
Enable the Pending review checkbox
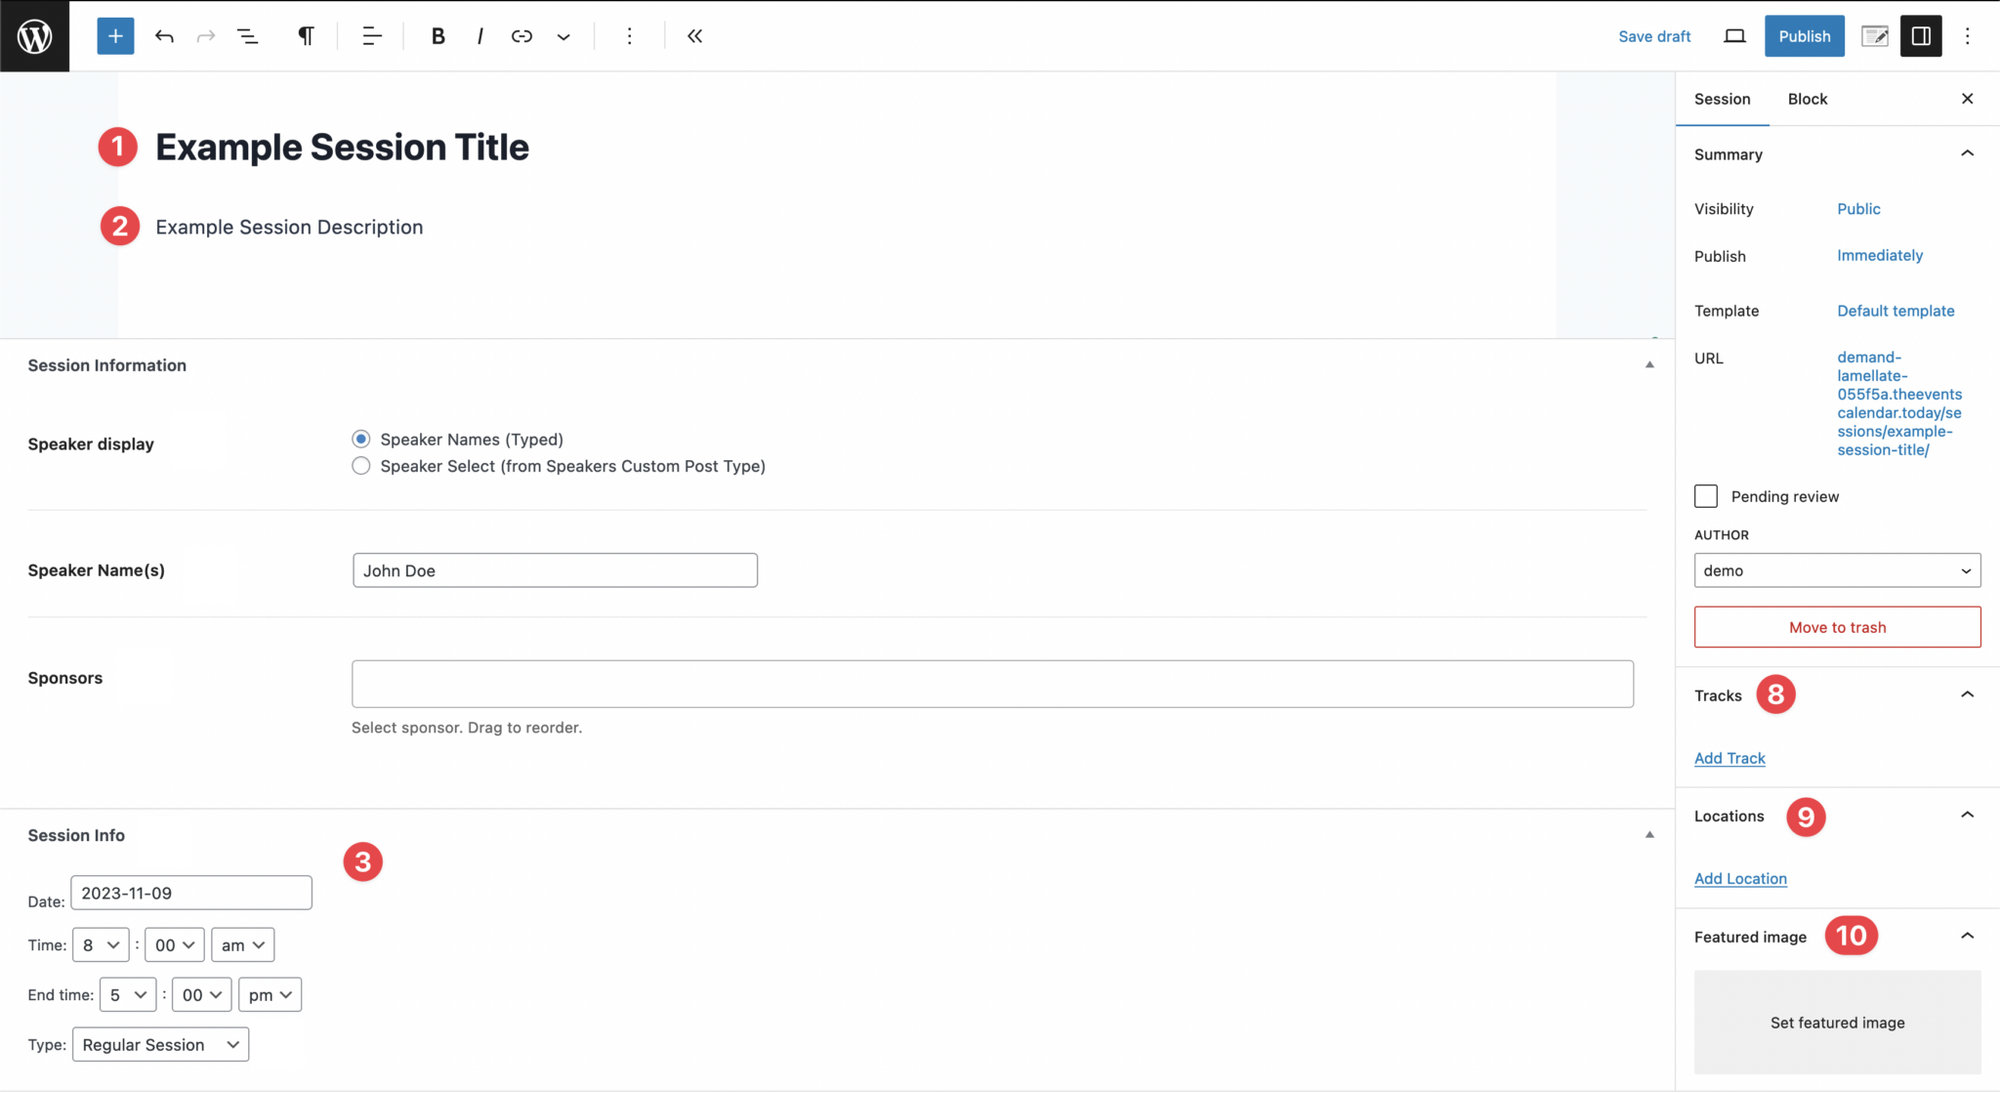1705,496
